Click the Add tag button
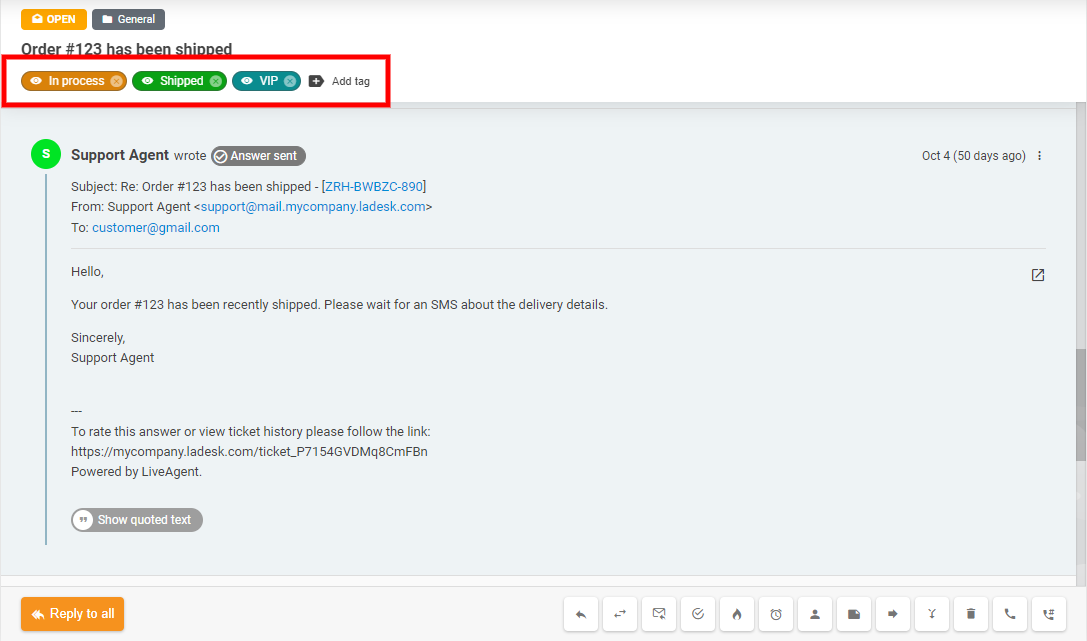This screenshot has width=1087, height=641. coord(340,81)
